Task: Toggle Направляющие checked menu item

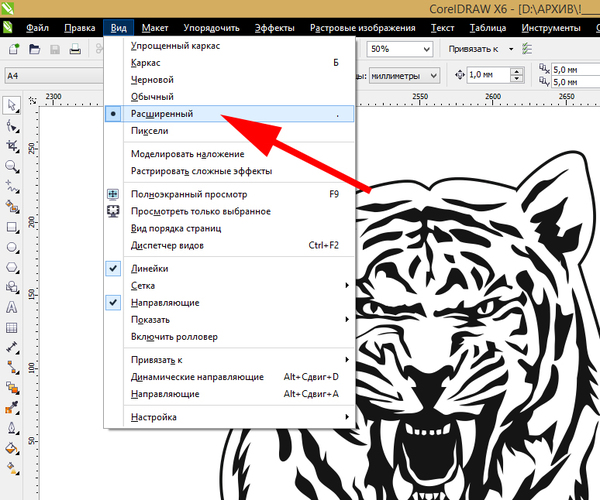Action: tap(165, 302)
